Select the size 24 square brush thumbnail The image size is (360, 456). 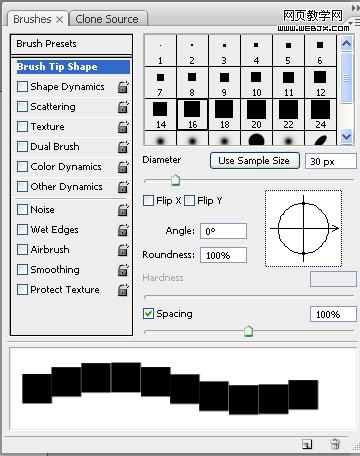(x=320, y=114)
